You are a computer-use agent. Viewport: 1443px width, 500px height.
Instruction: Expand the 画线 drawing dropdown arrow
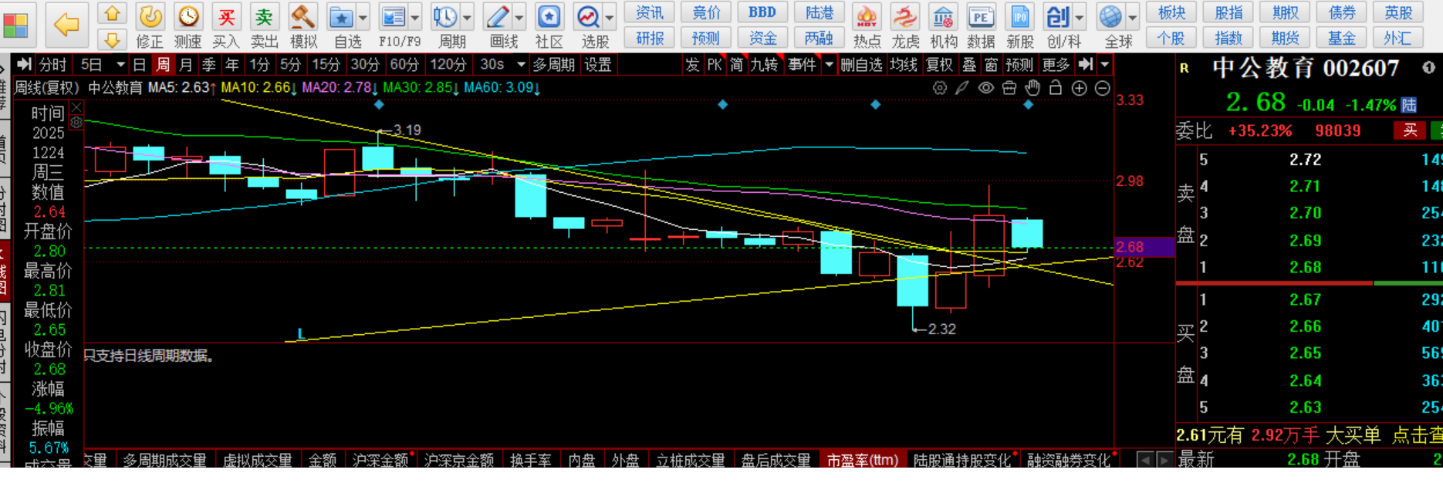pyautogui.click(x=519, y=17)
